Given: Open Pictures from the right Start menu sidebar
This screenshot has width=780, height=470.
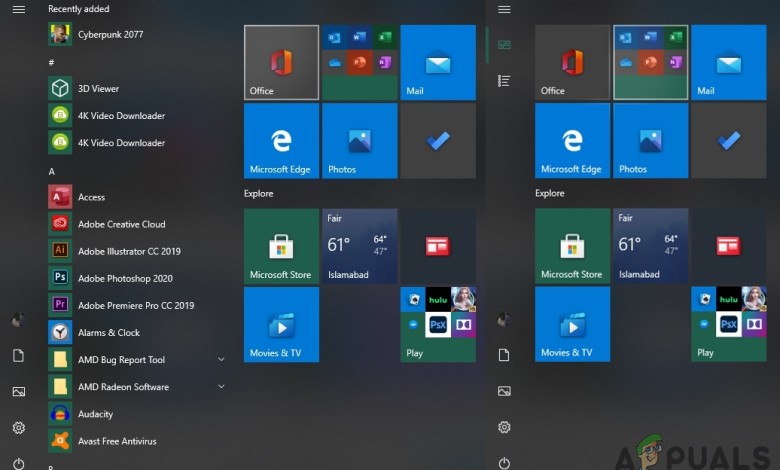Looking at the screenshot, I should click(x=504, y=391).
